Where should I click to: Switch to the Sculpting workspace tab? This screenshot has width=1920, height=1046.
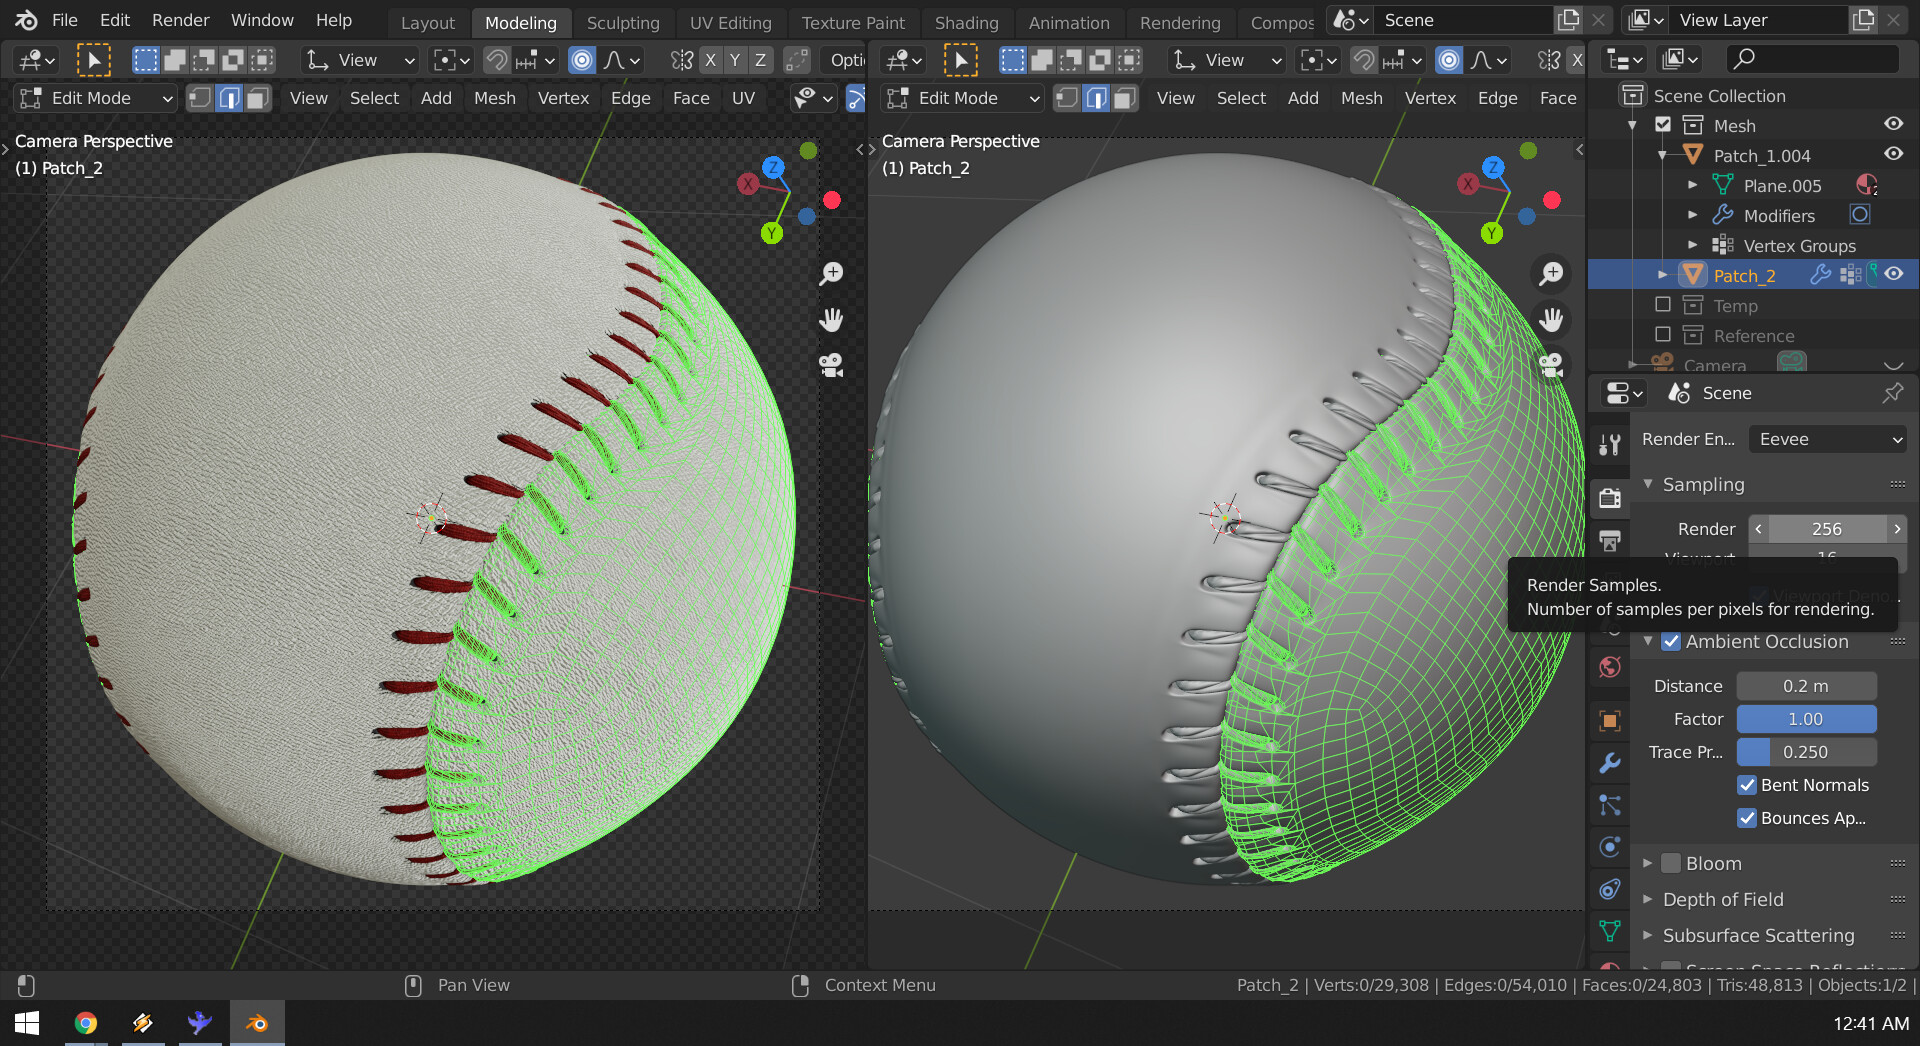(x=623, y=22)
